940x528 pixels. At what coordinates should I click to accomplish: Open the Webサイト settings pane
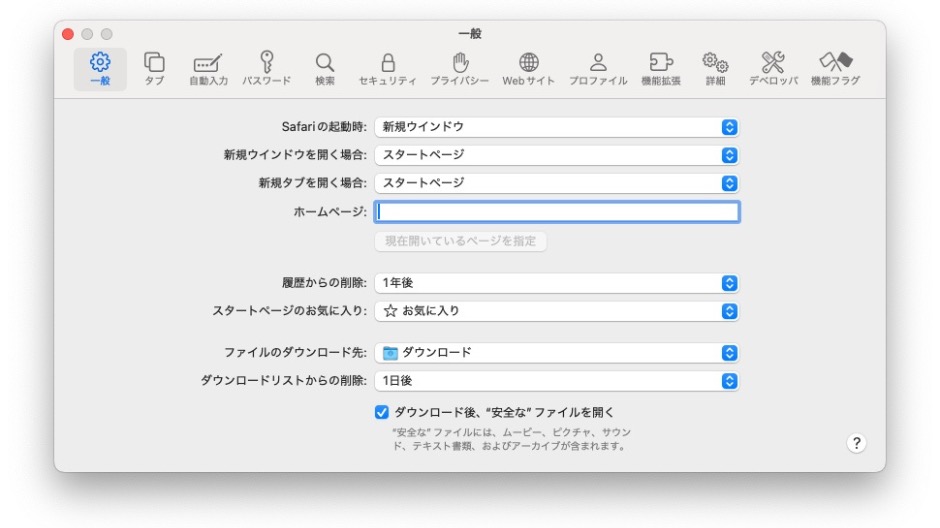(528, 69)
